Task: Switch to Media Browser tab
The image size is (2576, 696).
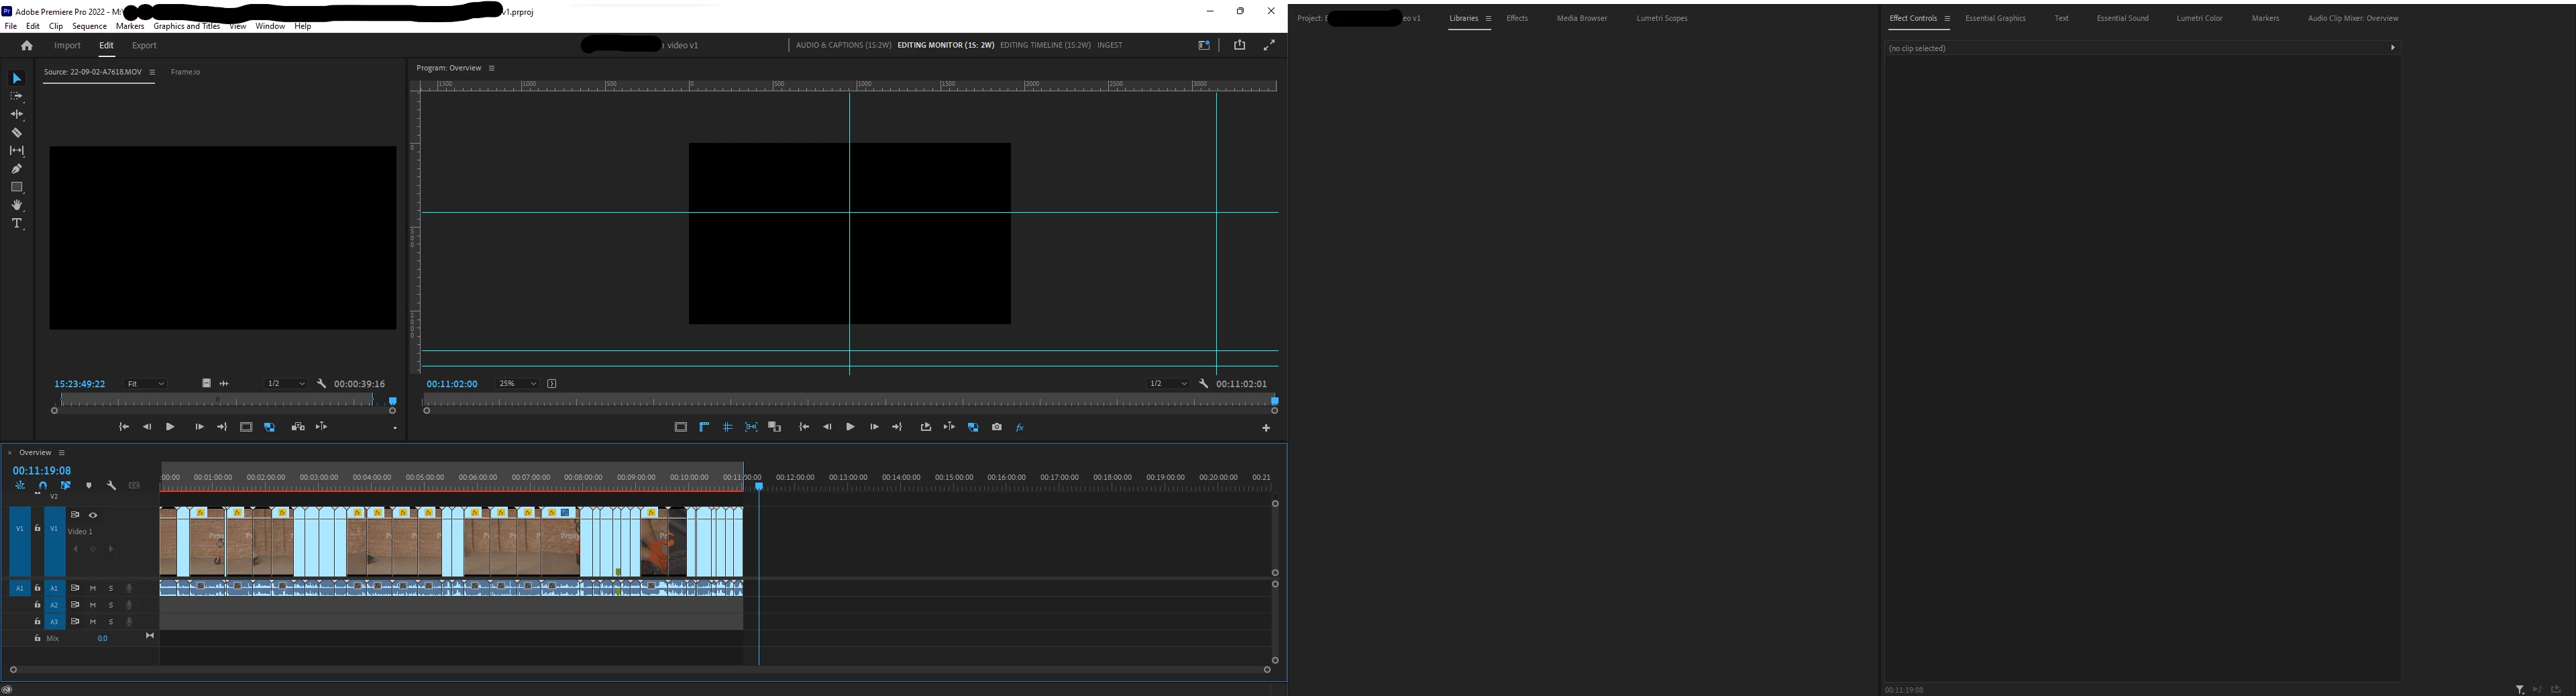Action: pos(1582,19)
